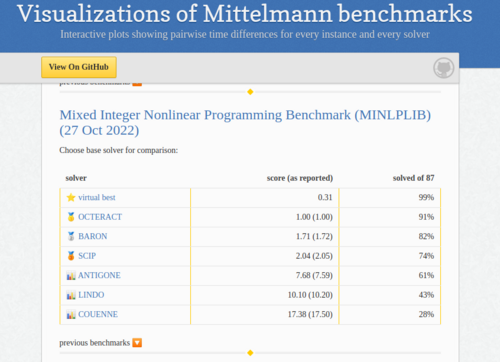The image size is (500, 362).
Task: Click the 'solved of 87' column header
Action: [x=413, y=178]
